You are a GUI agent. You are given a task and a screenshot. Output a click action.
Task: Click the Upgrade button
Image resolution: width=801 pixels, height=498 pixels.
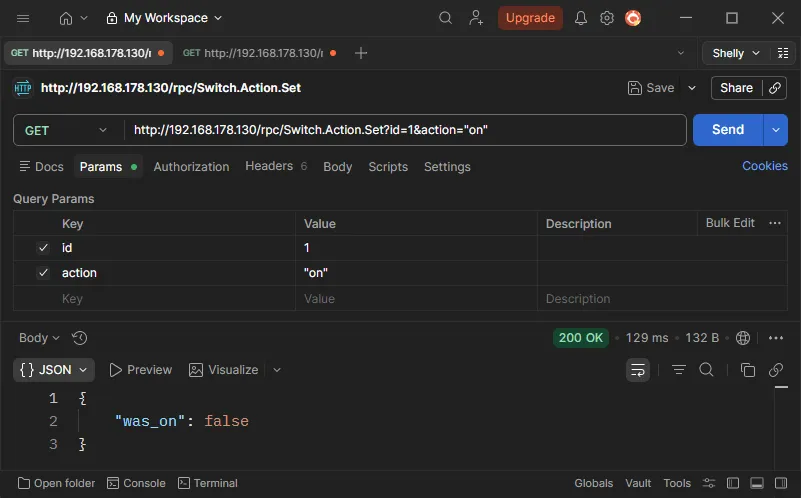[x=530, y=18]
